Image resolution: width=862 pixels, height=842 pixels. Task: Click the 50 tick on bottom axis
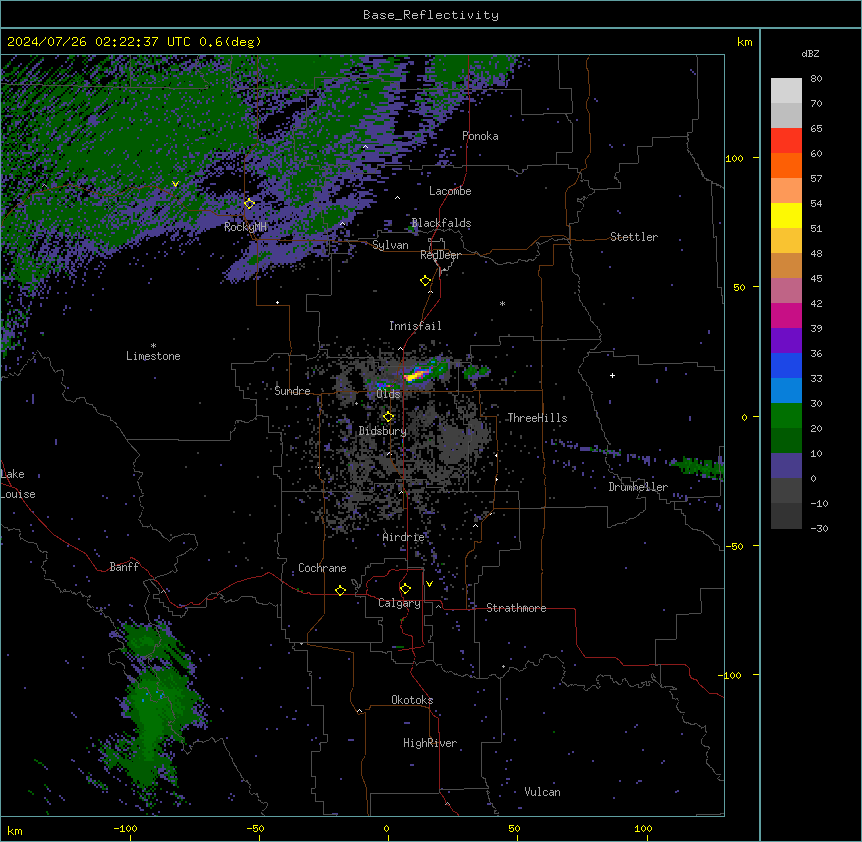coord(514,828)
